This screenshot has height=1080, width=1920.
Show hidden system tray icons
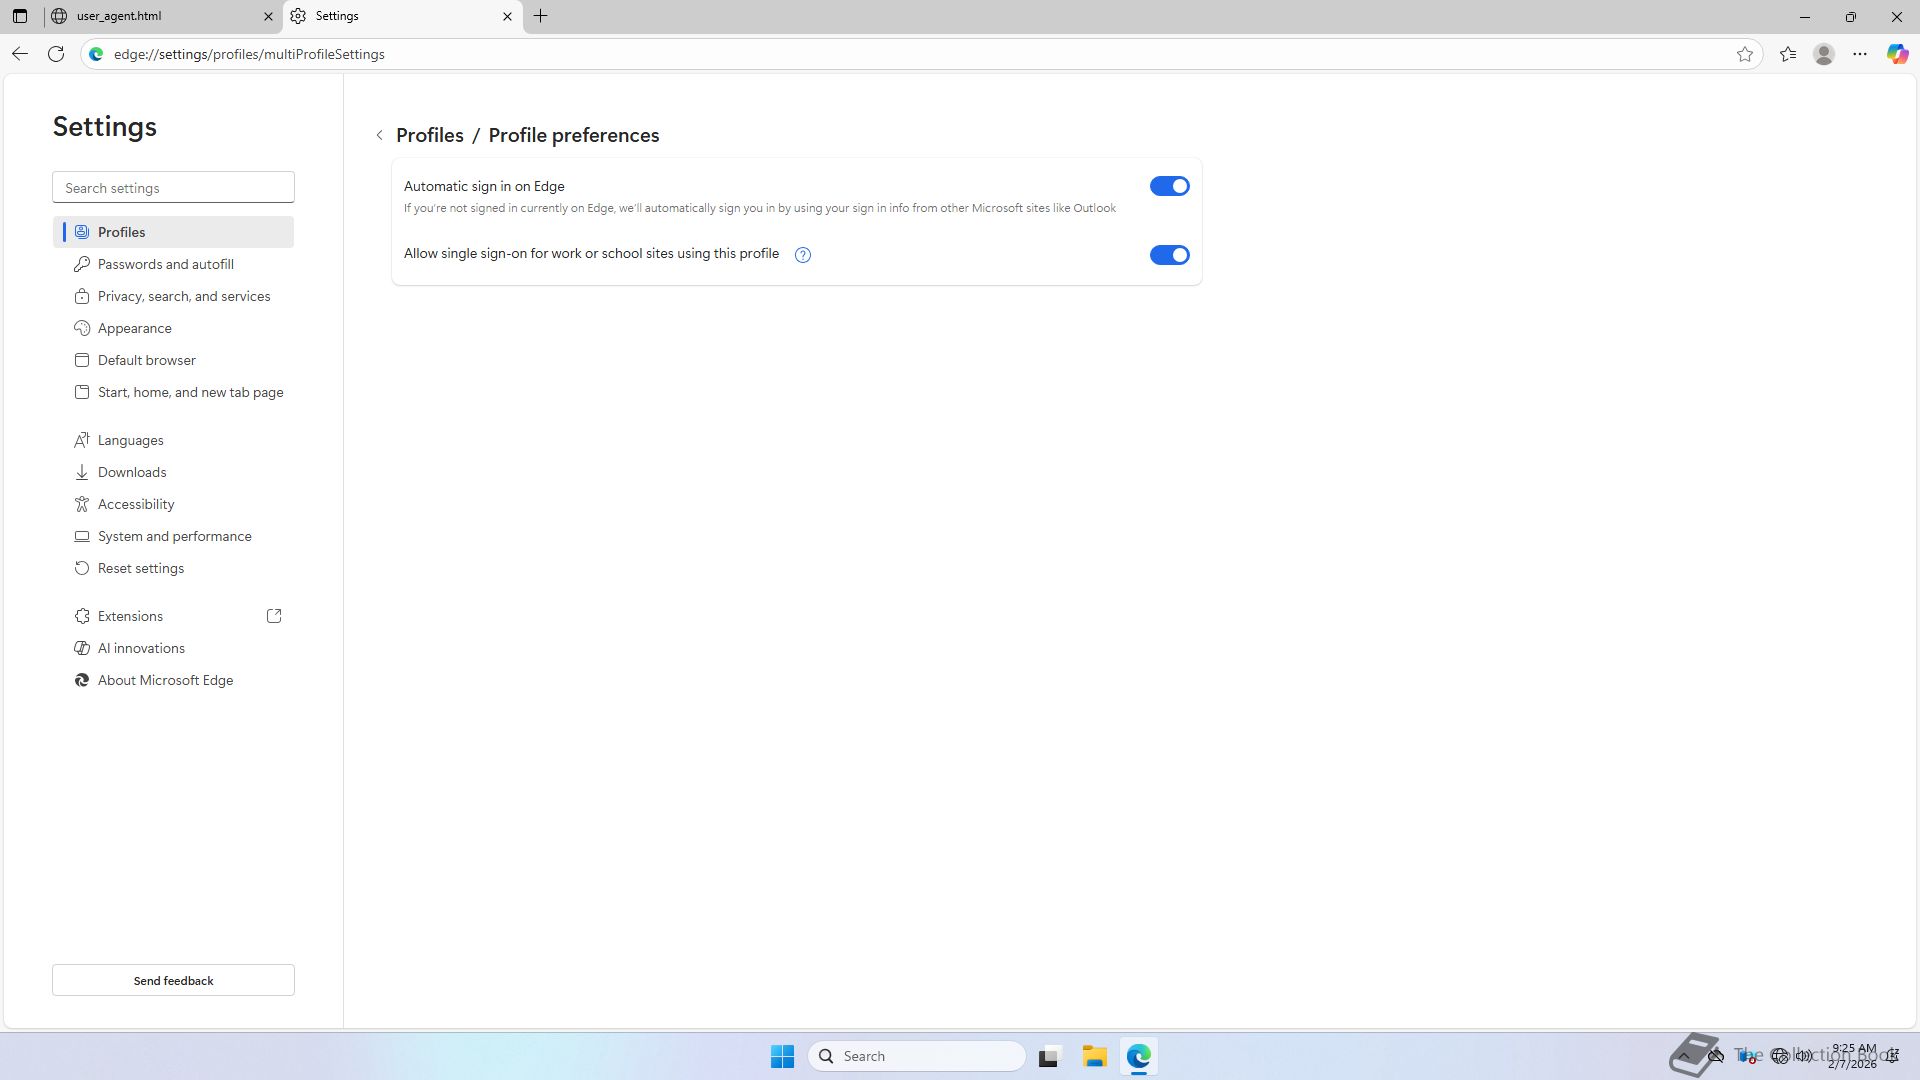pyautogui.click(x=1685, y=1056)
